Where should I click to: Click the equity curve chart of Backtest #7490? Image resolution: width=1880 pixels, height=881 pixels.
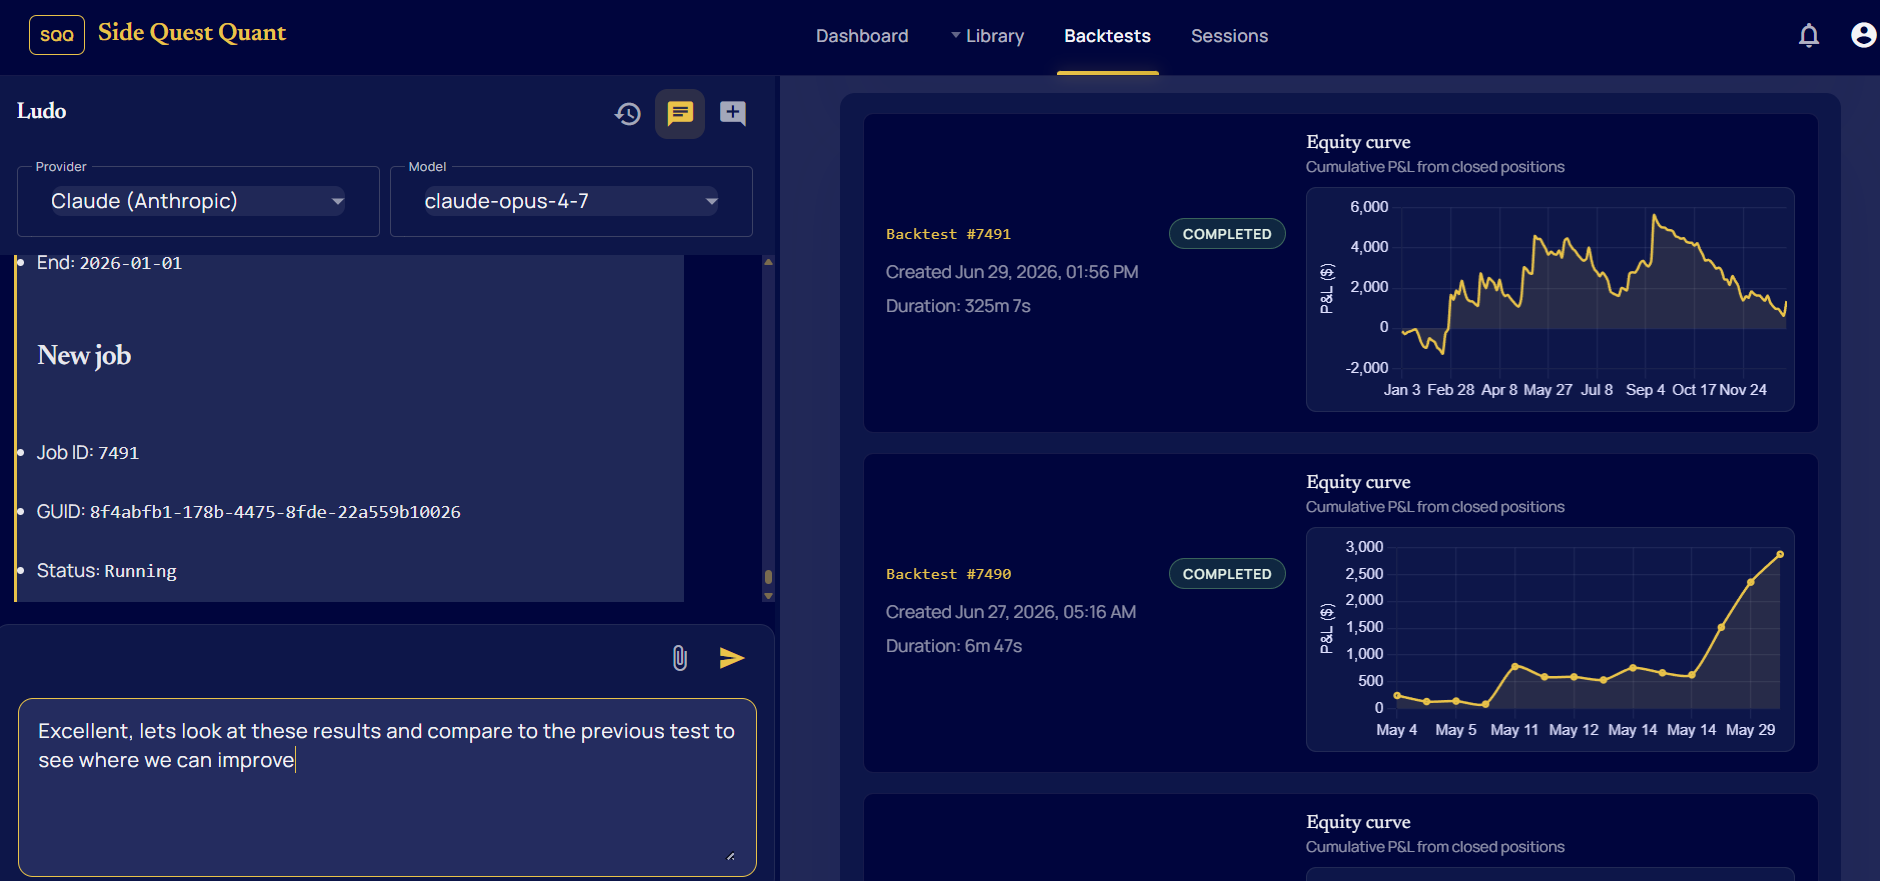coord(1550,639)
